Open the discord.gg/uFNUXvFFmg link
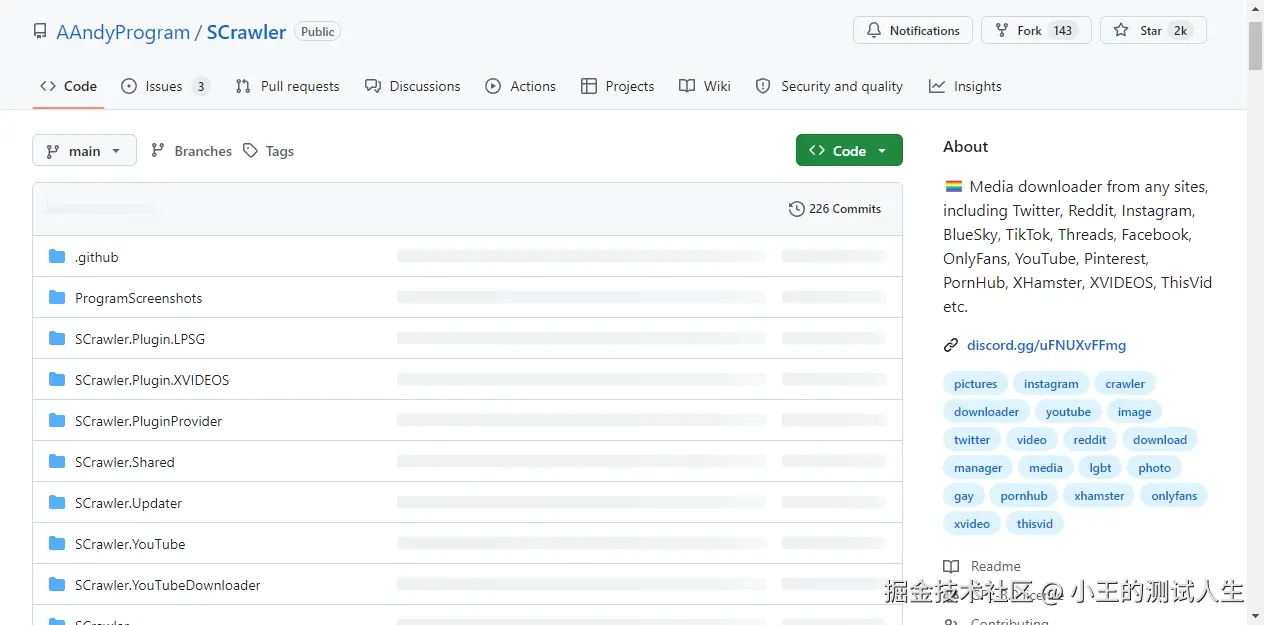This screenshot has height=625, width=1264. [1046, 345]
